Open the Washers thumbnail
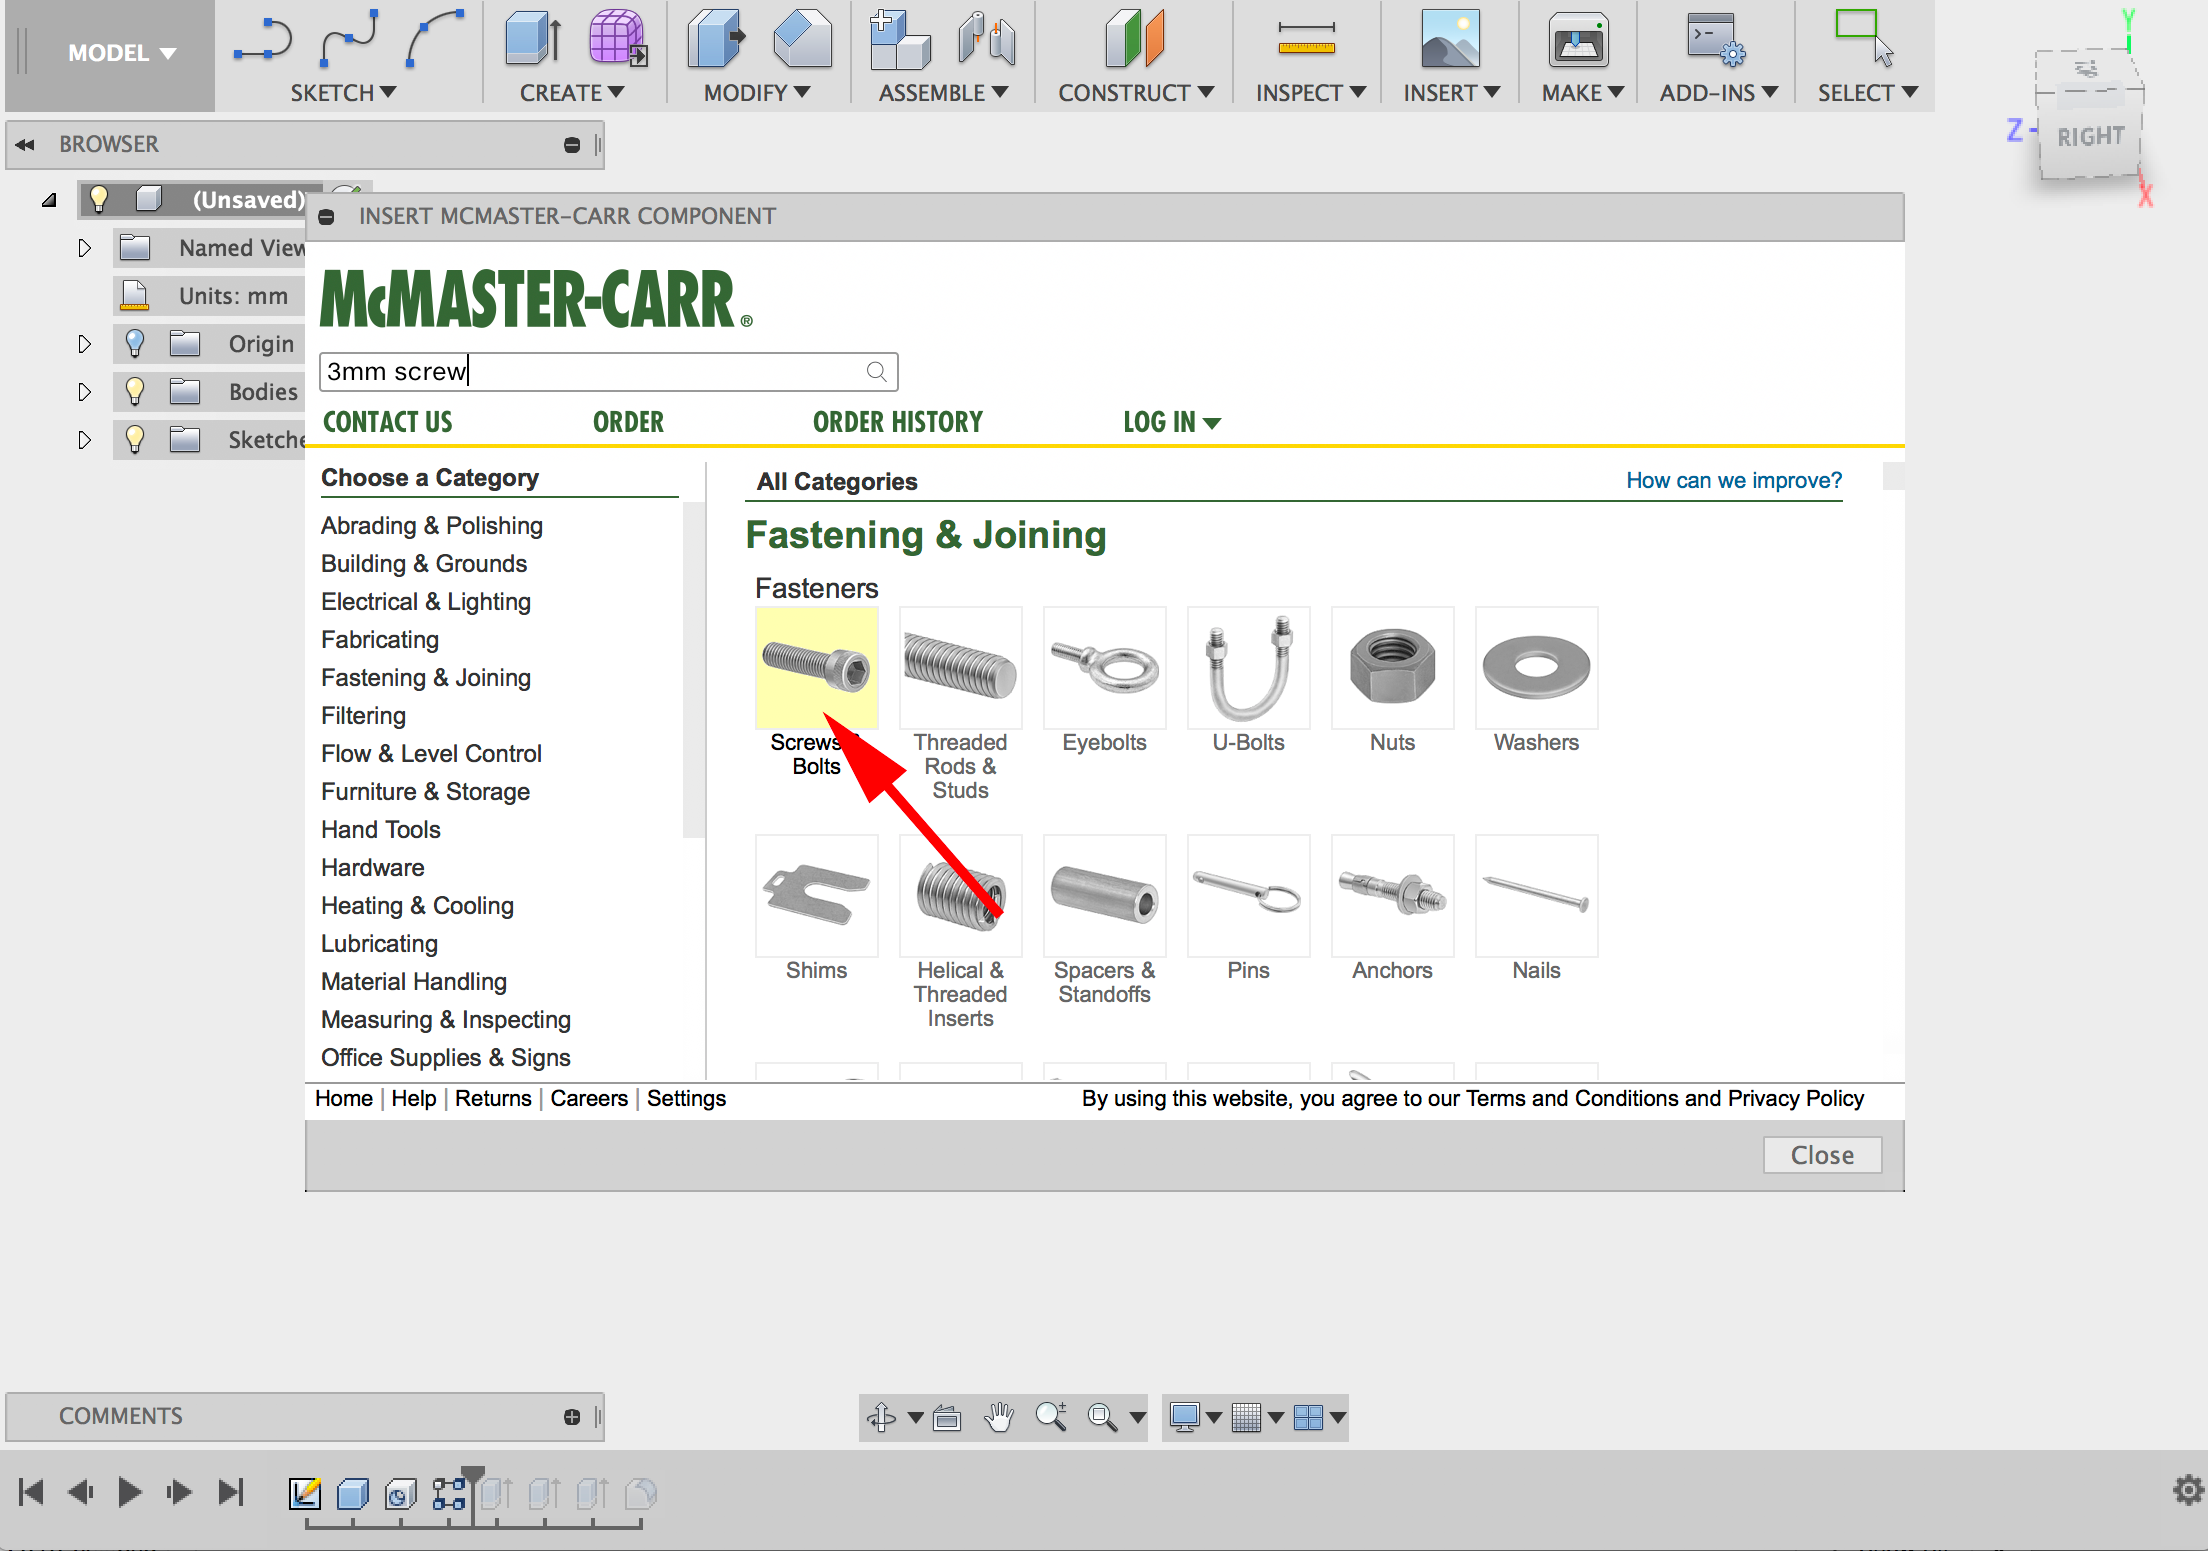 [1536, 668]
